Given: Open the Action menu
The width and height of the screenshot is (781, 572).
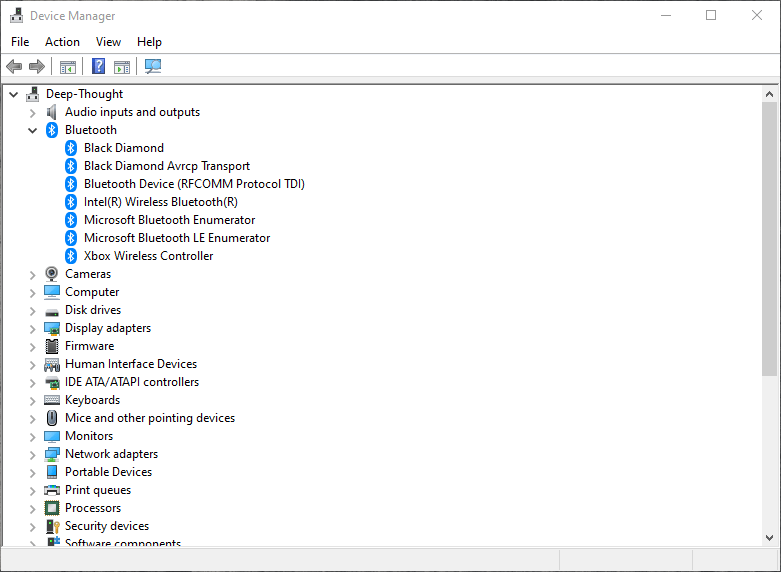Looking at the screenshot, I should (x=62, y=42).
